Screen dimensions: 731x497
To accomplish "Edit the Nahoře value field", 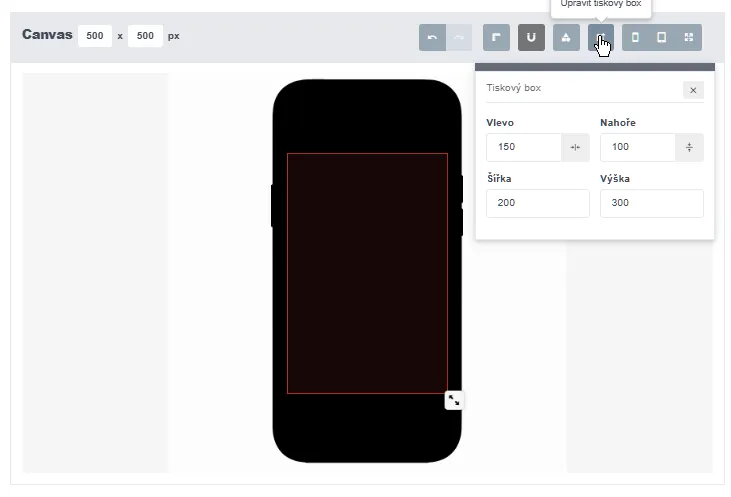I will 638,147.
